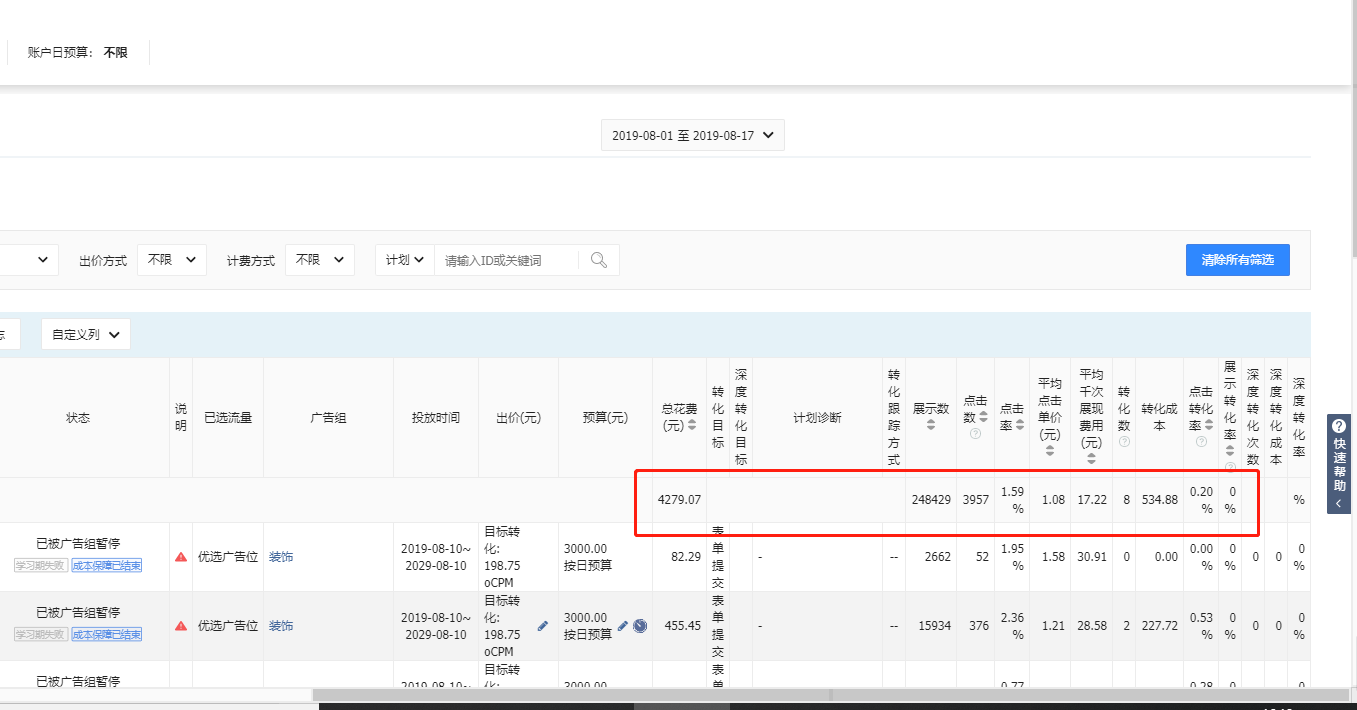The width and height of the screenshot is (1357, 710).
Task: Sort by 总花费(元) column arrows
Action: [x=691, y=425]
